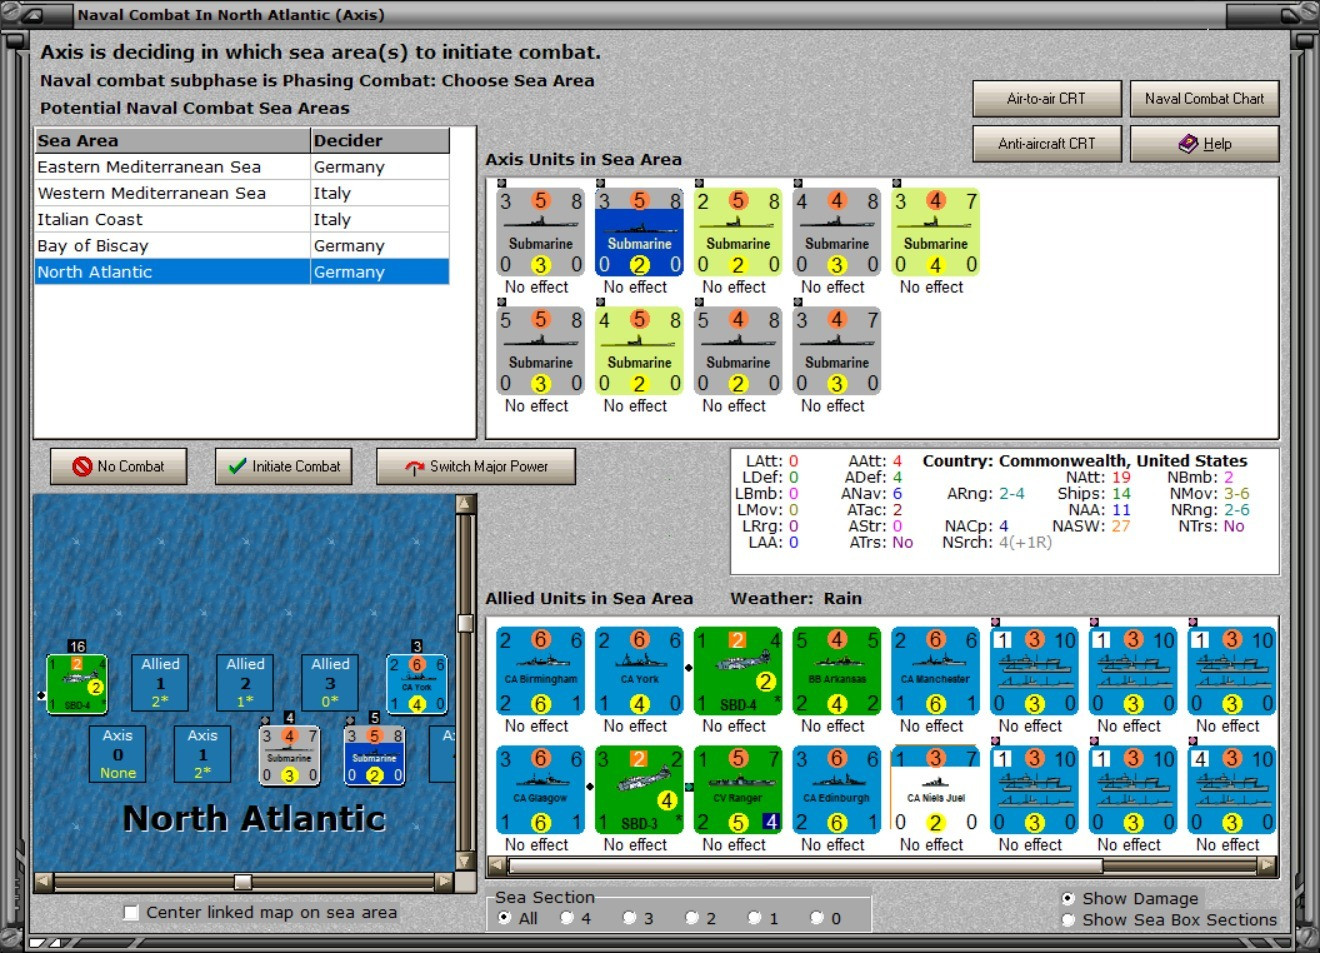Pick the SBD-3 aircraft counter
Image resolution: width=1320 pixels, height=953 pixels.
tap(640, 790)
